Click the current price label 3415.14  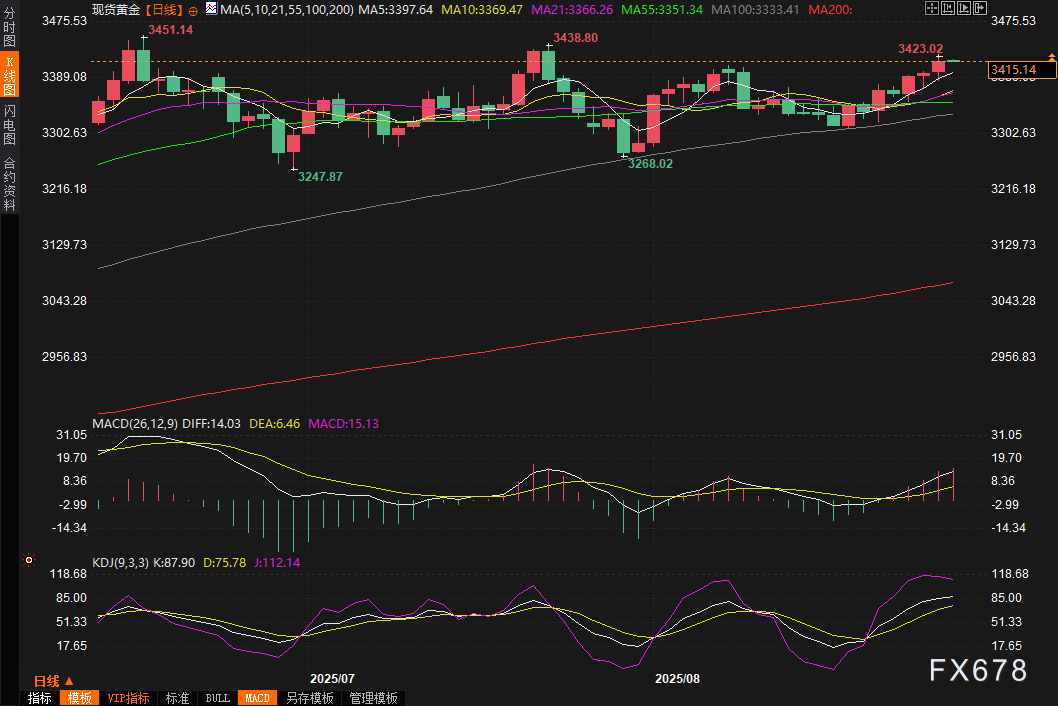point(1020,69)
